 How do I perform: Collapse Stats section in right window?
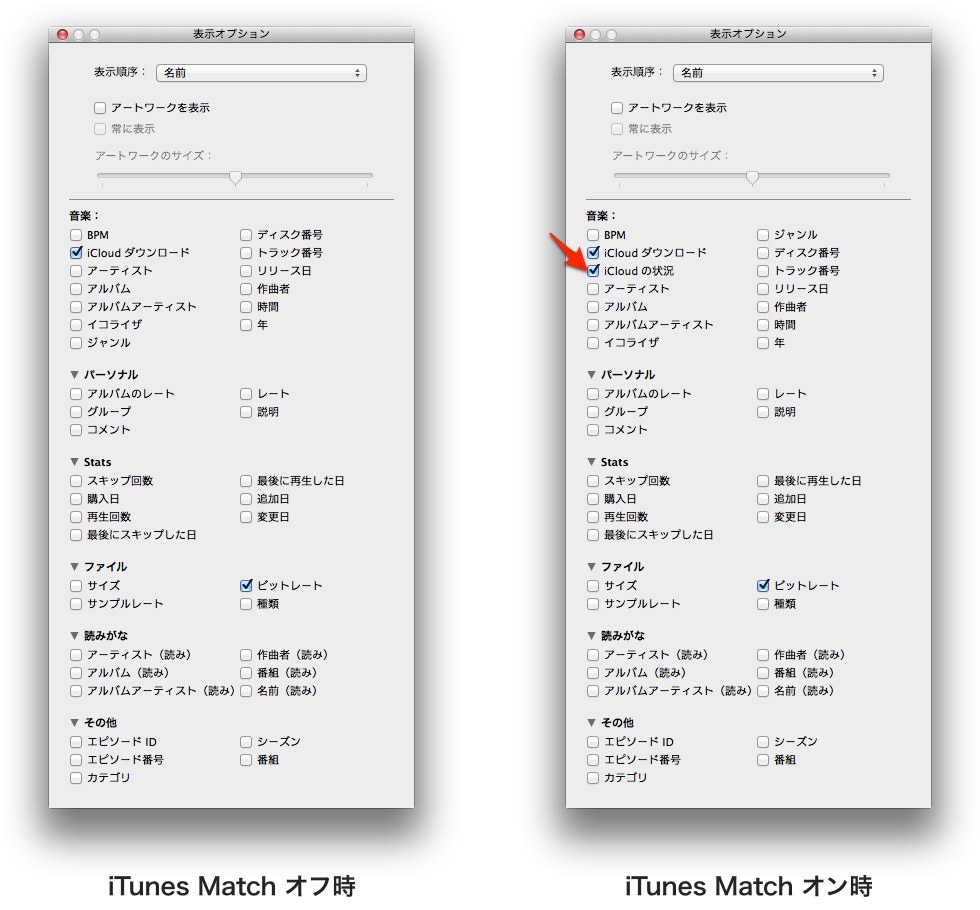pyautogui.click(x=591, y=462)
